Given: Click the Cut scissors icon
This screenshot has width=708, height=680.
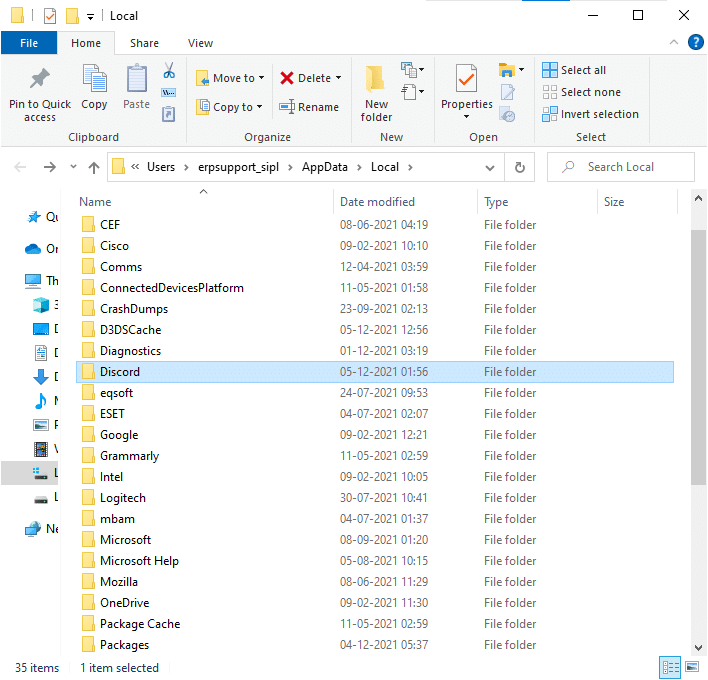Looking at the screenshot, I should 169,70.
